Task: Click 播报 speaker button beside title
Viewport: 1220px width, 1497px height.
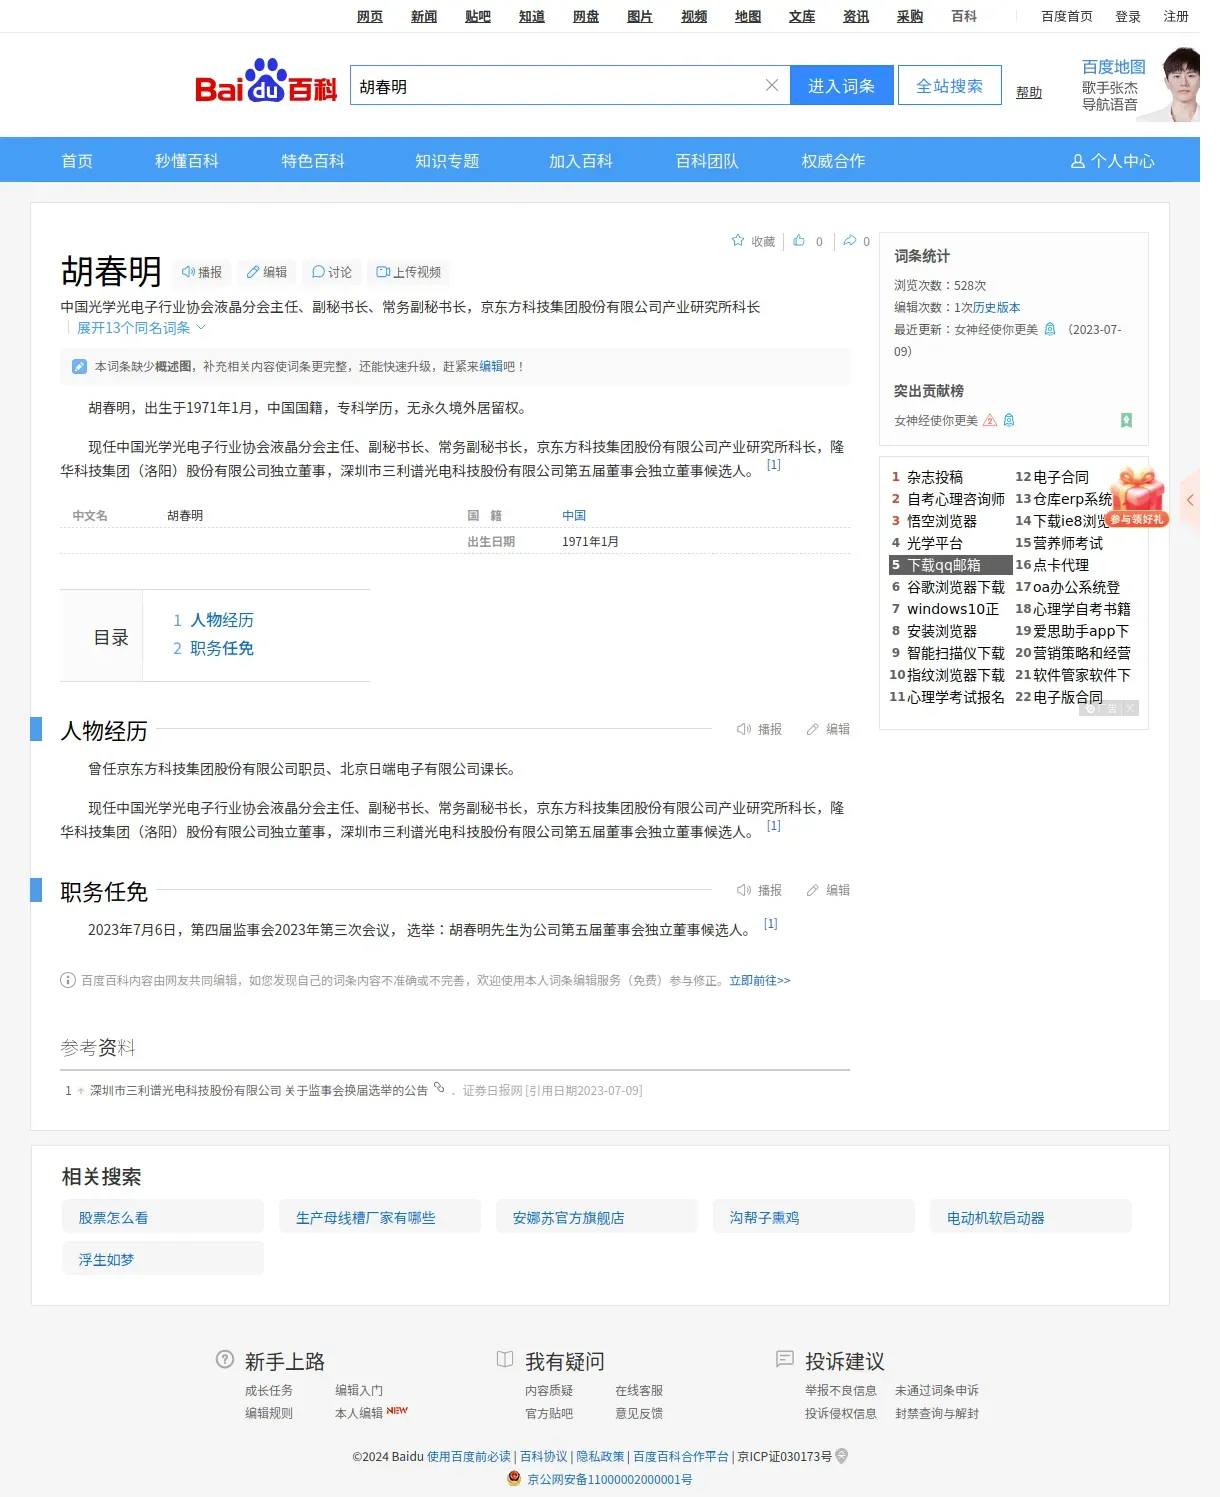Action: pyautogui.click(x=201, y=272)
